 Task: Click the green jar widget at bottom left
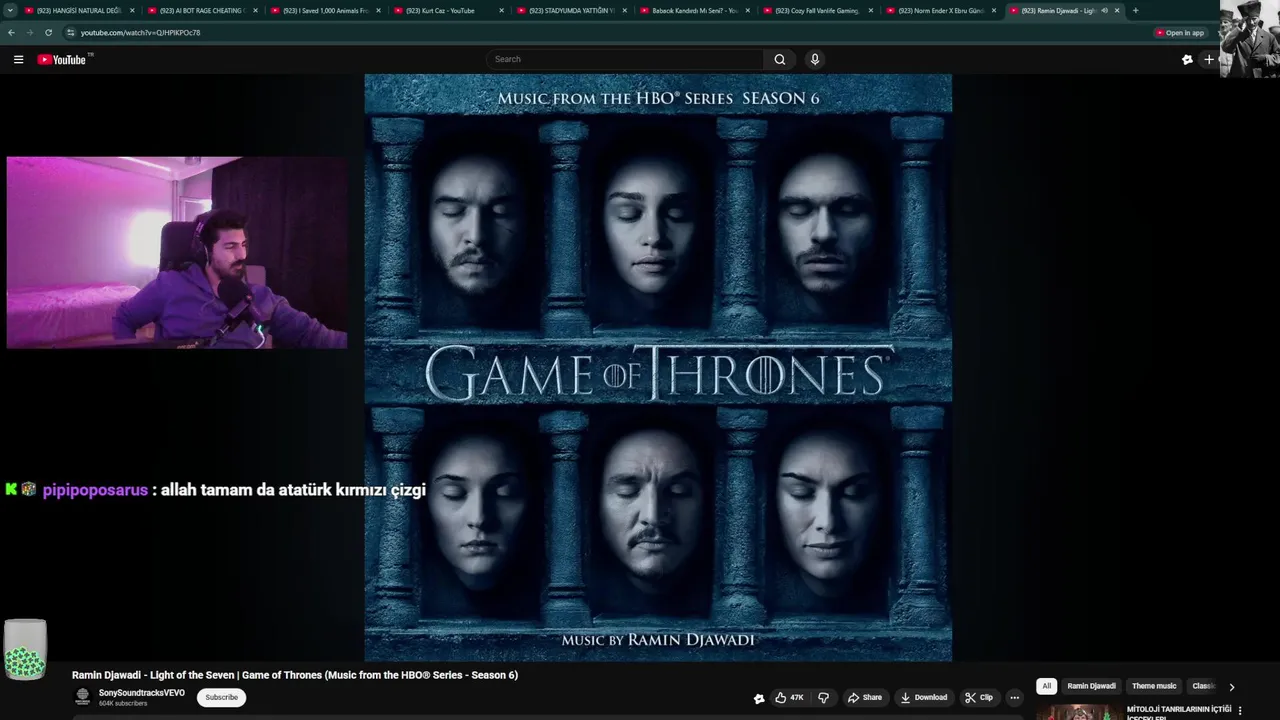pyautogui.click(x=25, y=649)
